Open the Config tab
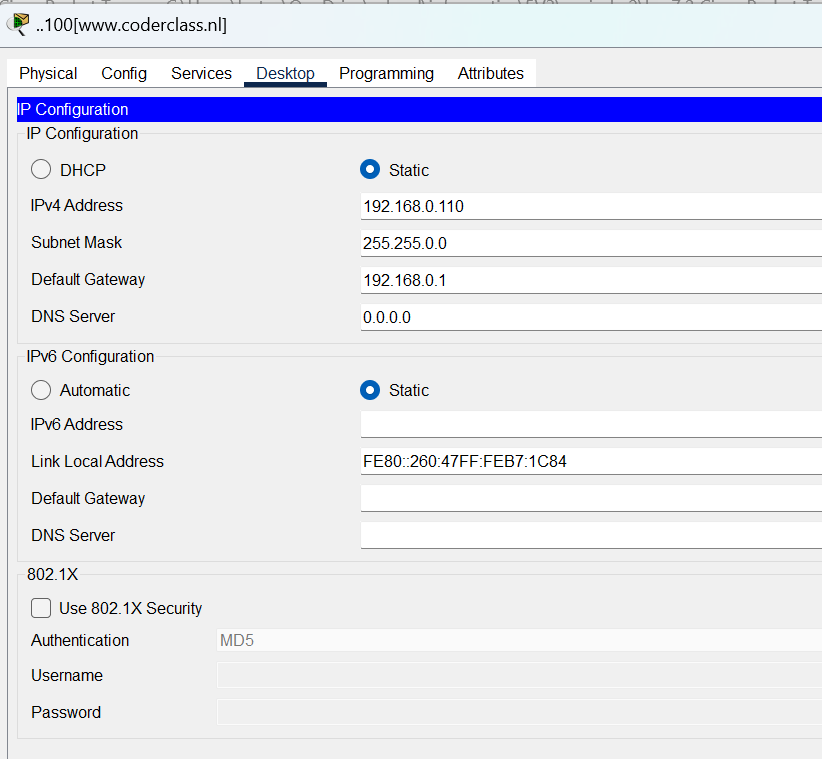The image size is (822, 759). coord(124,73)
